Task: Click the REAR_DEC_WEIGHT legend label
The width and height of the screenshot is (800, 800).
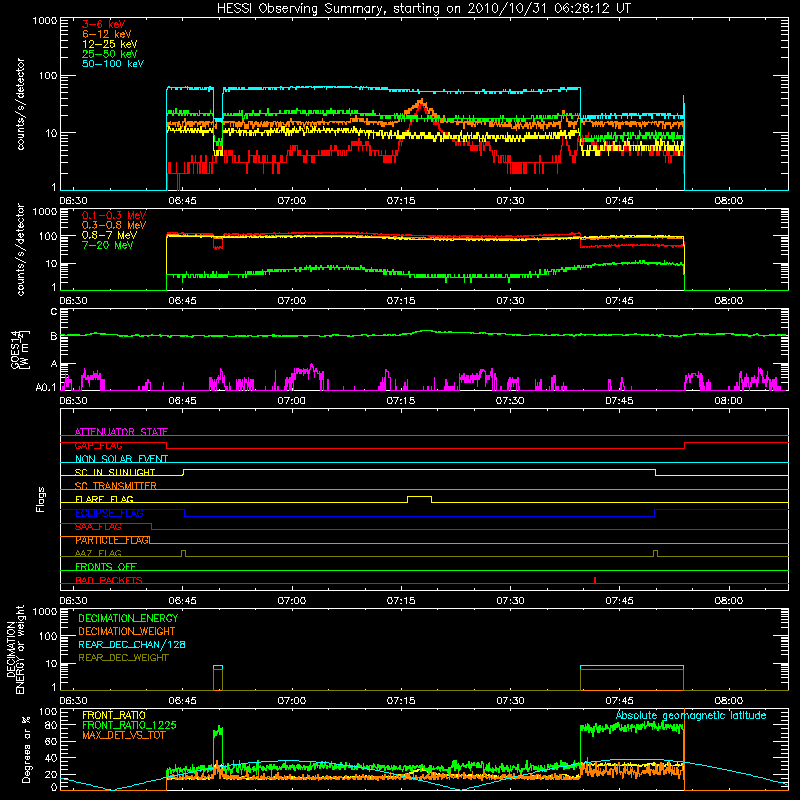Action: click(123, 658)
